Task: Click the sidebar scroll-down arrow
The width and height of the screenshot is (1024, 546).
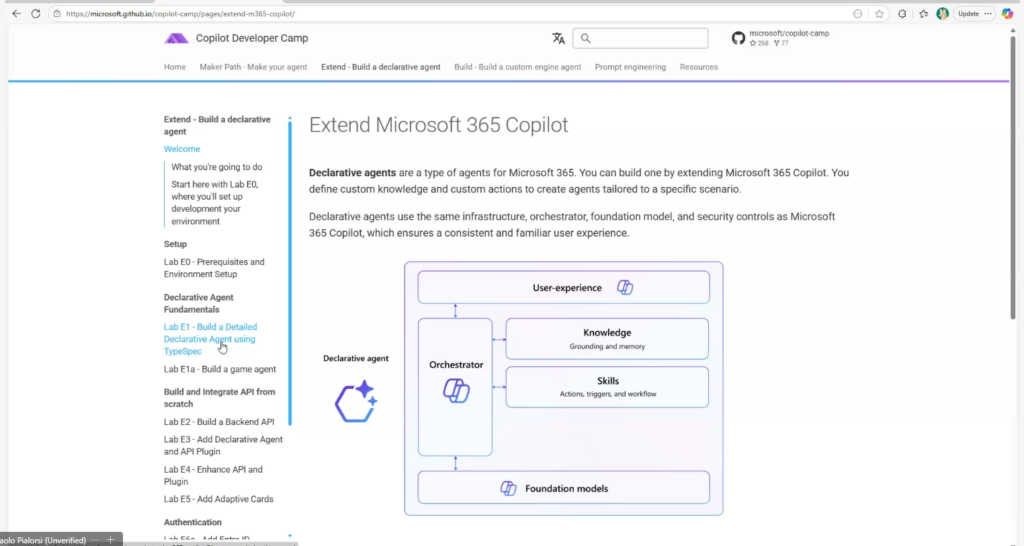Action: coord(290,536)
